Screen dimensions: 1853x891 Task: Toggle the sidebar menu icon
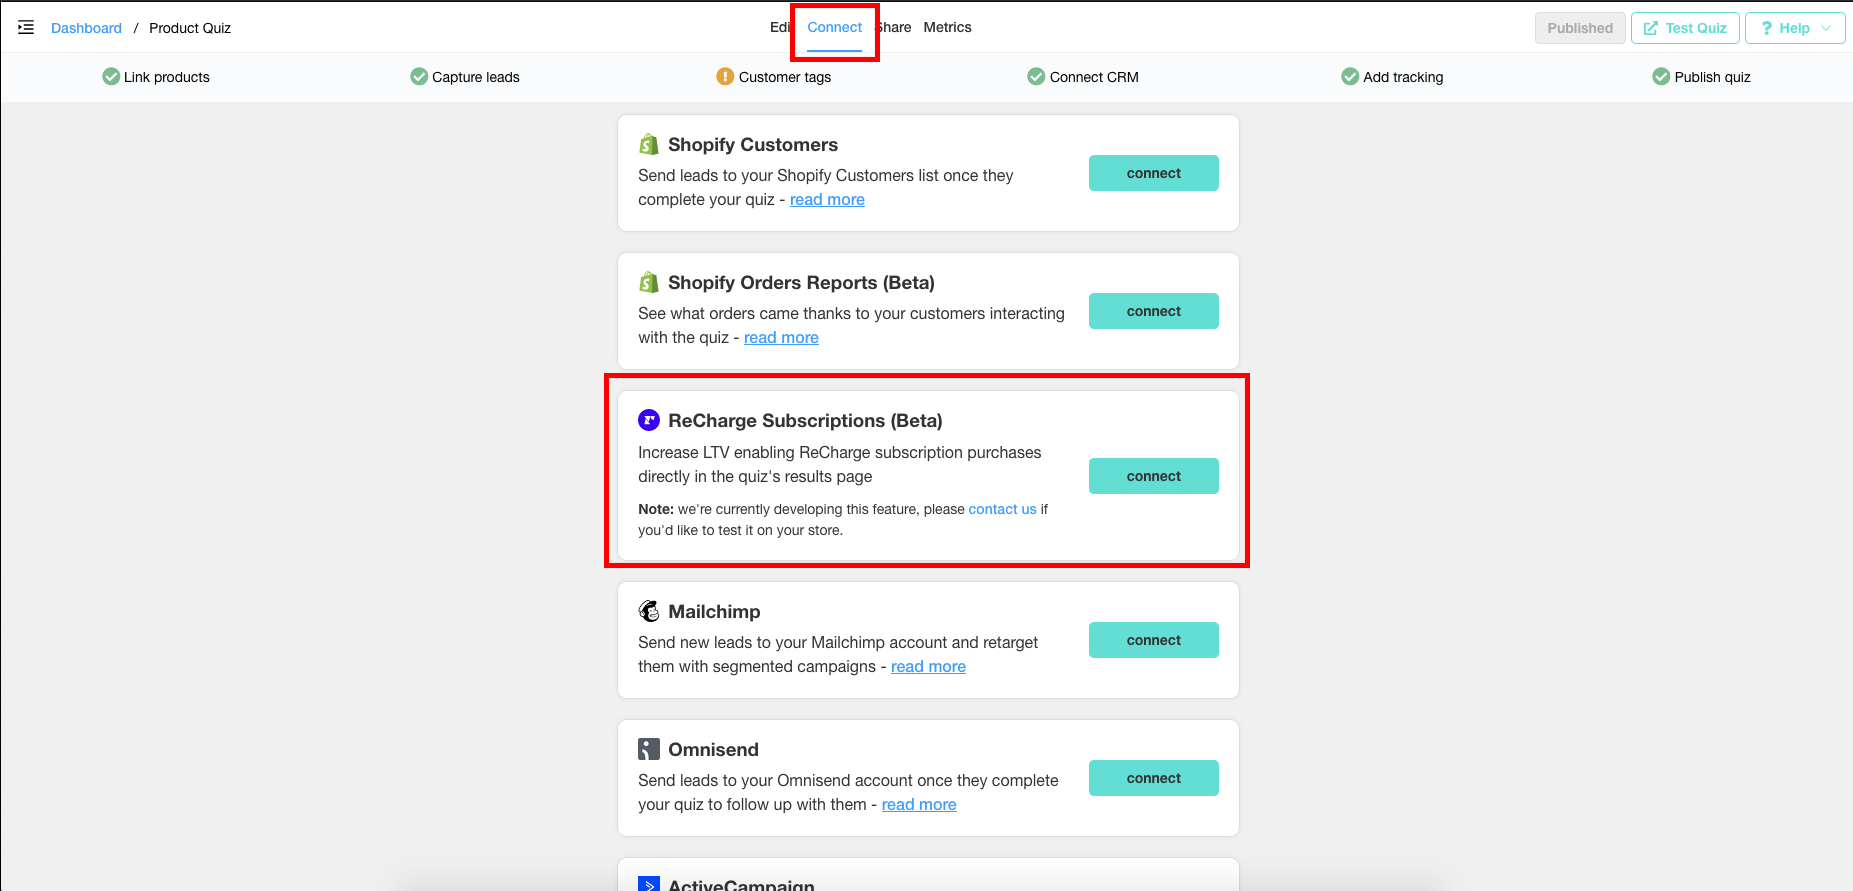pyautogui.click(x=26, y=28)
